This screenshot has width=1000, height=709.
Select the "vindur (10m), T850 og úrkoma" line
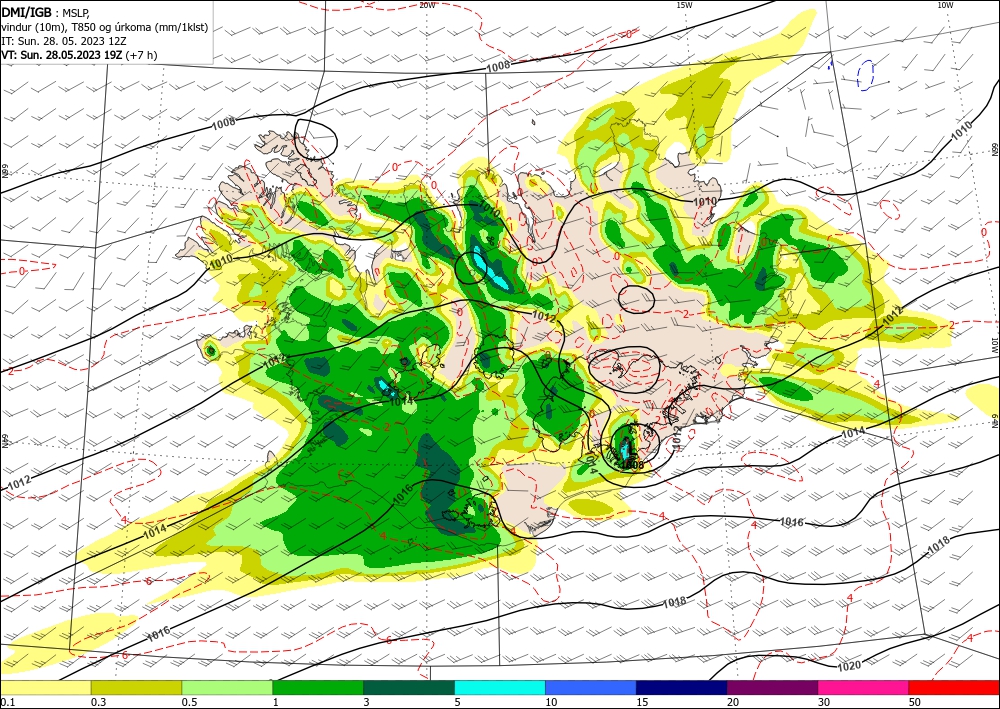pyautogui.click(x=105, y=27)
